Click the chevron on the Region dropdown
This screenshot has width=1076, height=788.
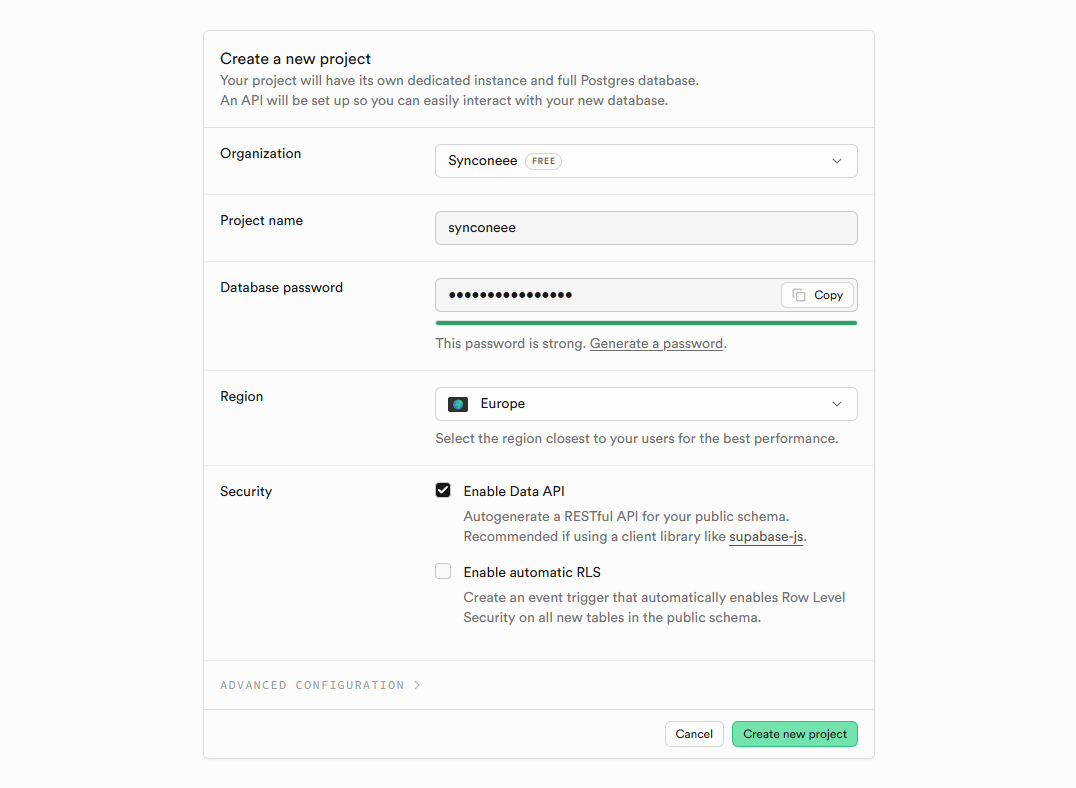837,404
